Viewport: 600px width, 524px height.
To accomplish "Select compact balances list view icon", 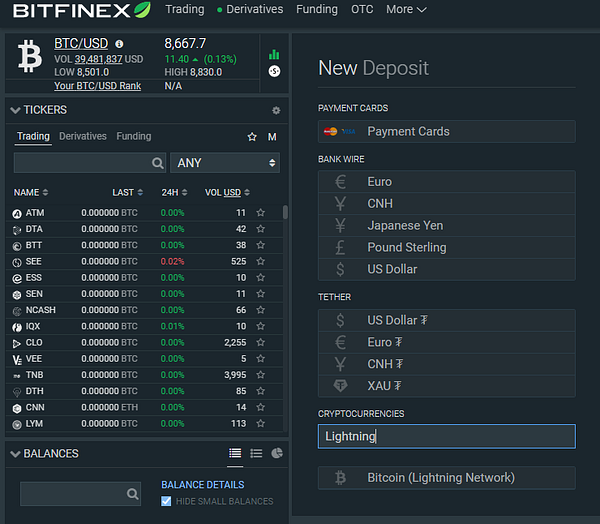I will tap(256, 454).
